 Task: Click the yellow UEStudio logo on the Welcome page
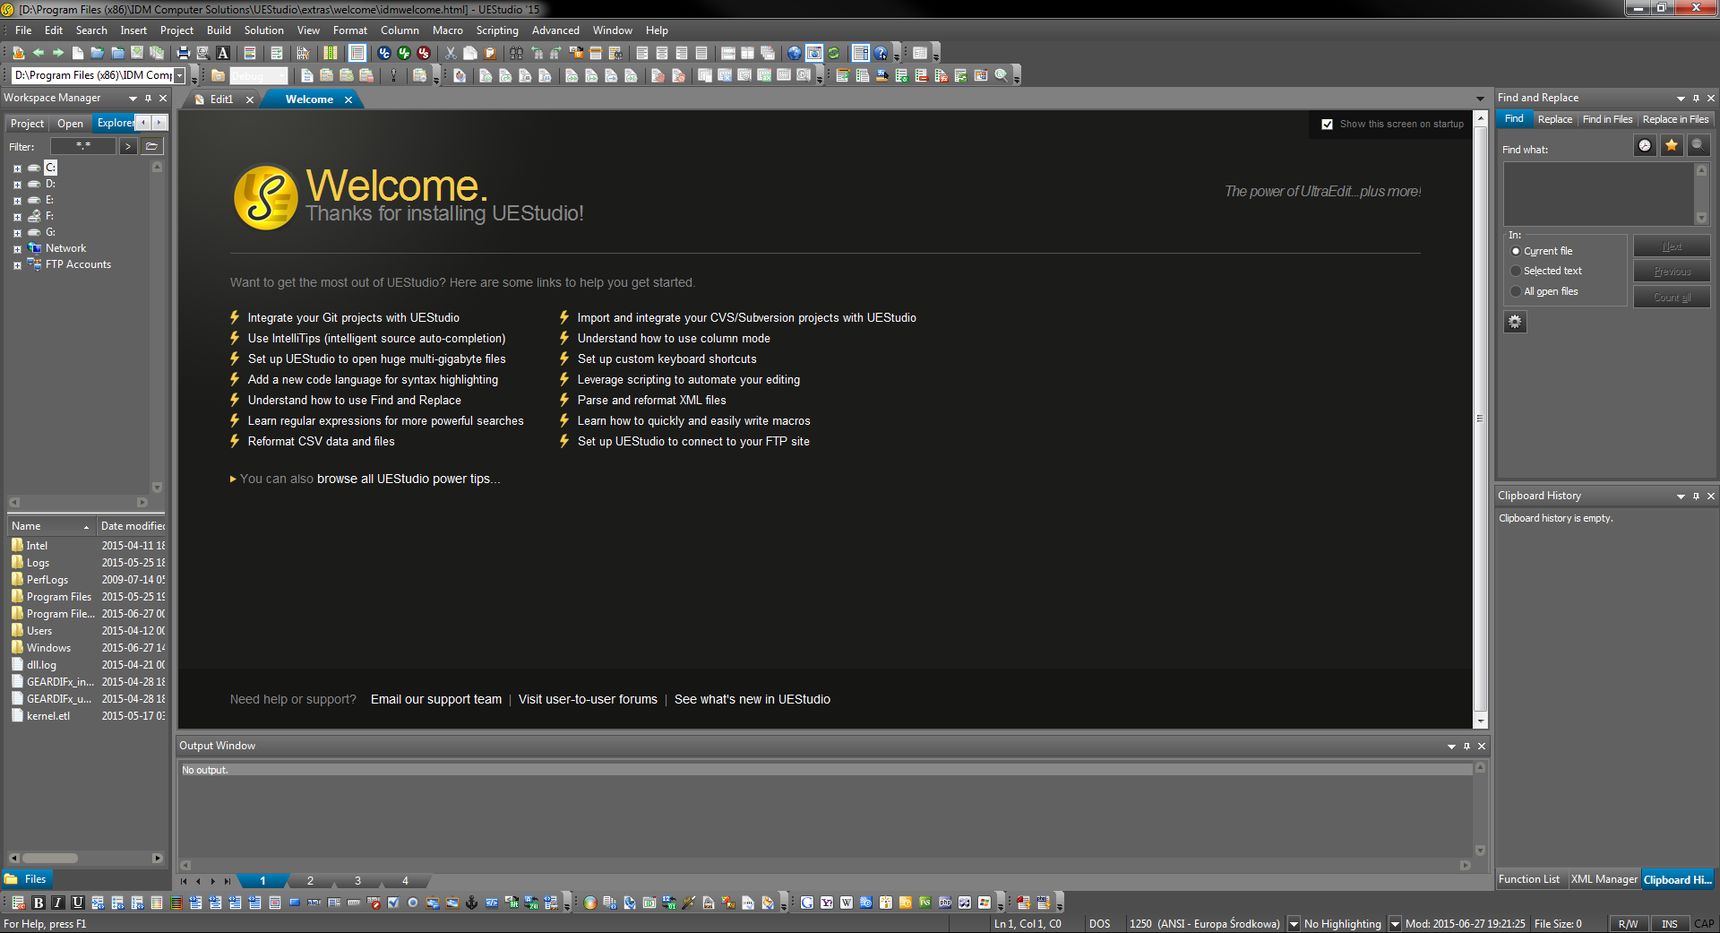(x=265, y=197)
